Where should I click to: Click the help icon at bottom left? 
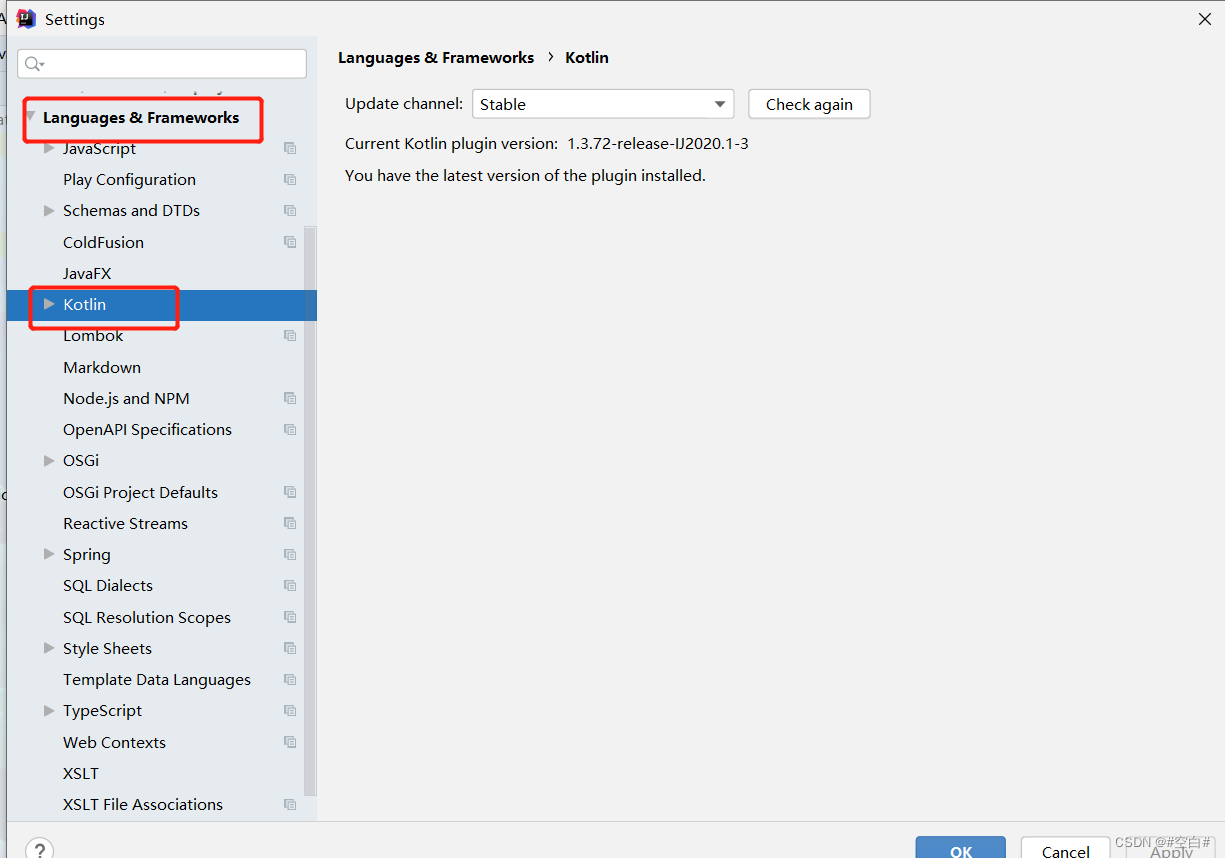(x=39, y=848)
